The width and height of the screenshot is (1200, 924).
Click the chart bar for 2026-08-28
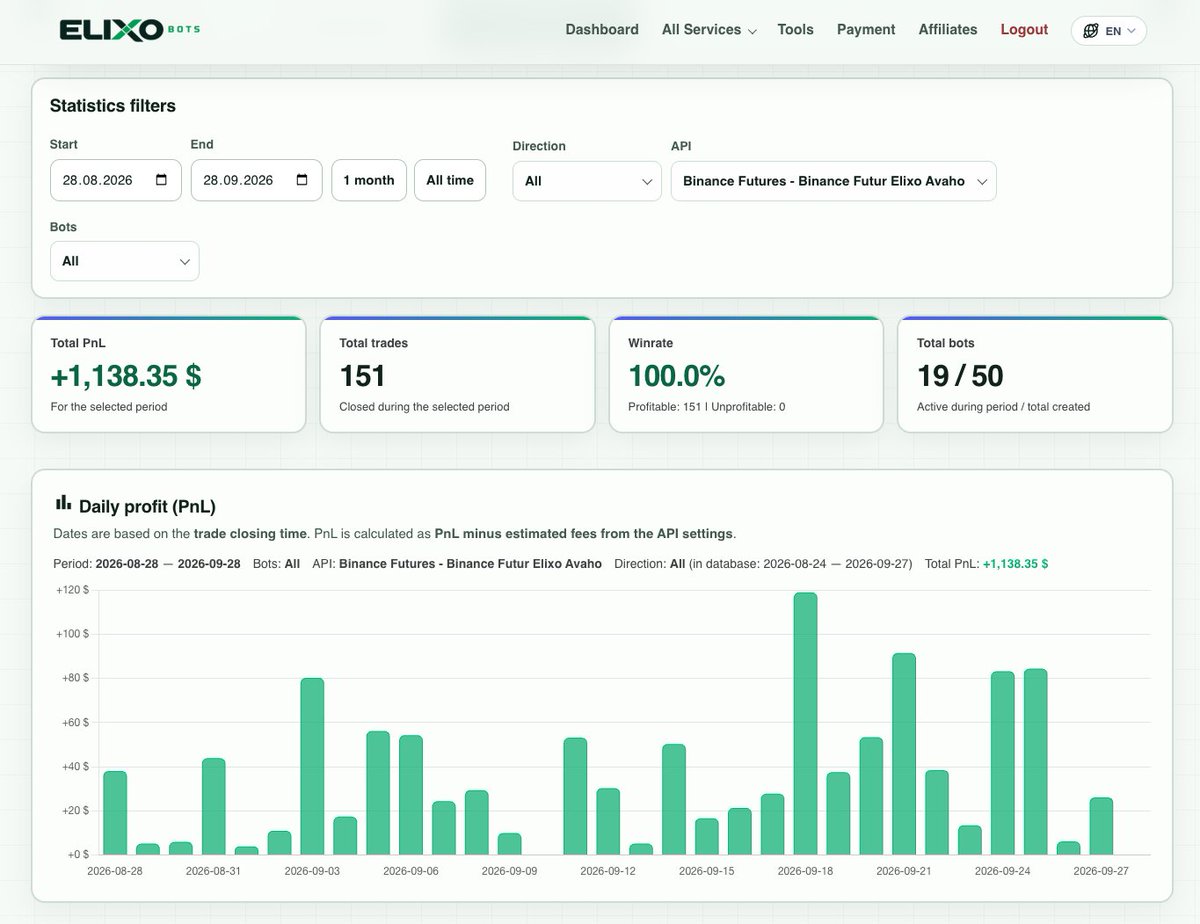[115, 813]
